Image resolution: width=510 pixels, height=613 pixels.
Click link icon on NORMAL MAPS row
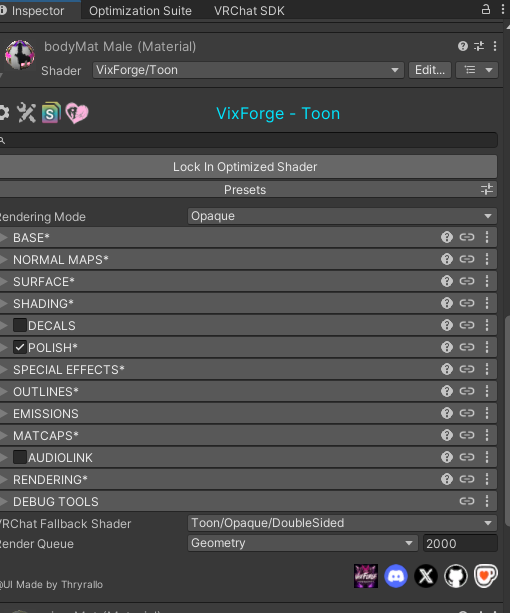tap(467, 259)
